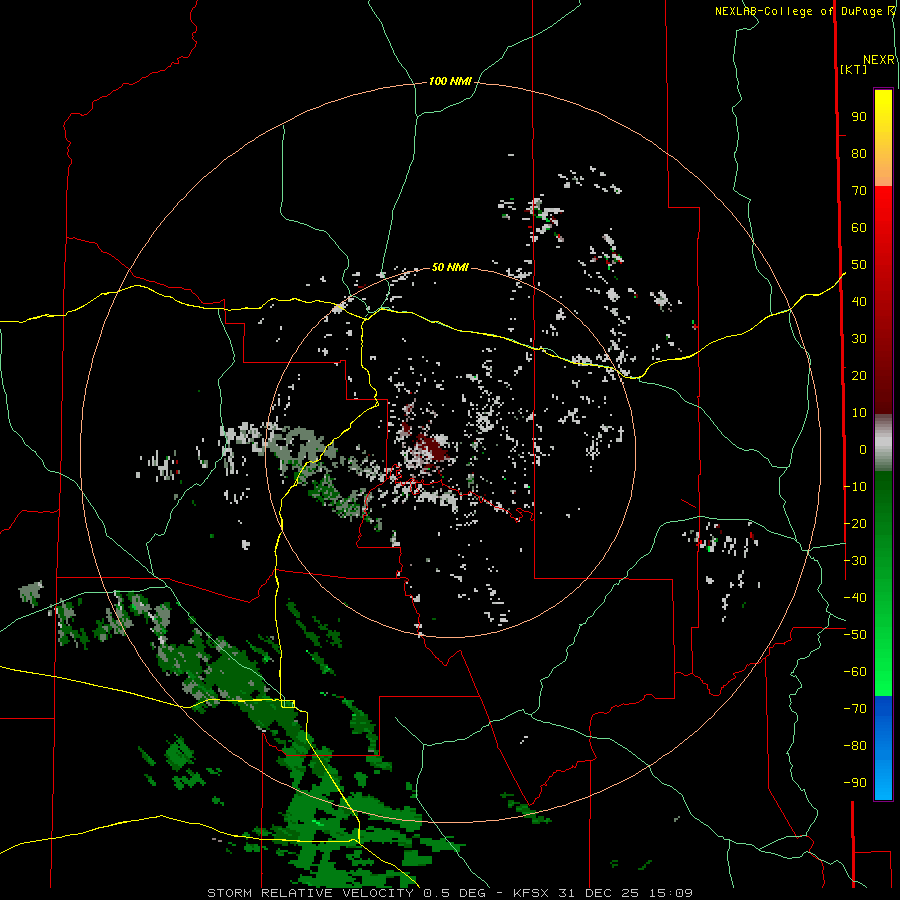Image resolution: width=900 pixels, height=900 pixels.
Task: Click the 40 value on the velocity scale
Action: click(859, 302)
